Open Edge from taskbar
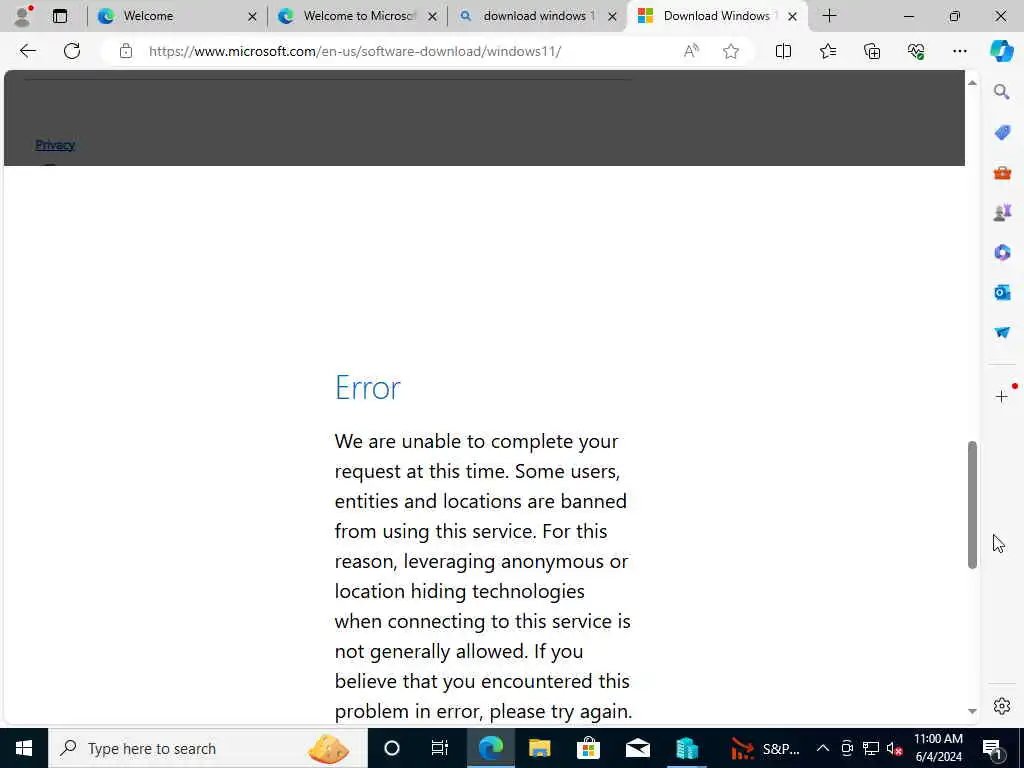Viewport: 1024px width, 768px height. click(490, 748)
